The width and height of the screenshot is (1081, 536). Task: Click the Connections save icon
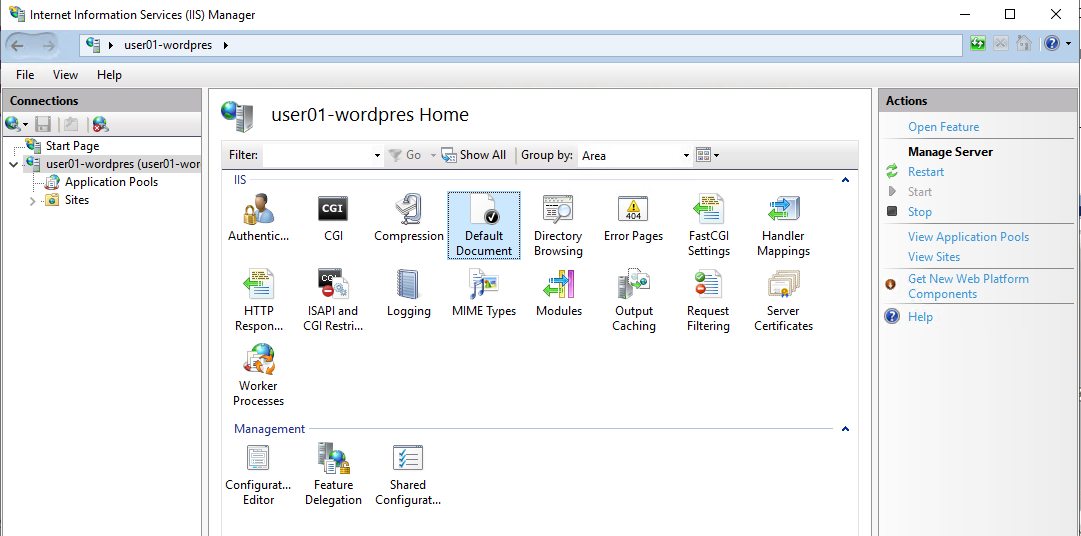tap(43, 125)
